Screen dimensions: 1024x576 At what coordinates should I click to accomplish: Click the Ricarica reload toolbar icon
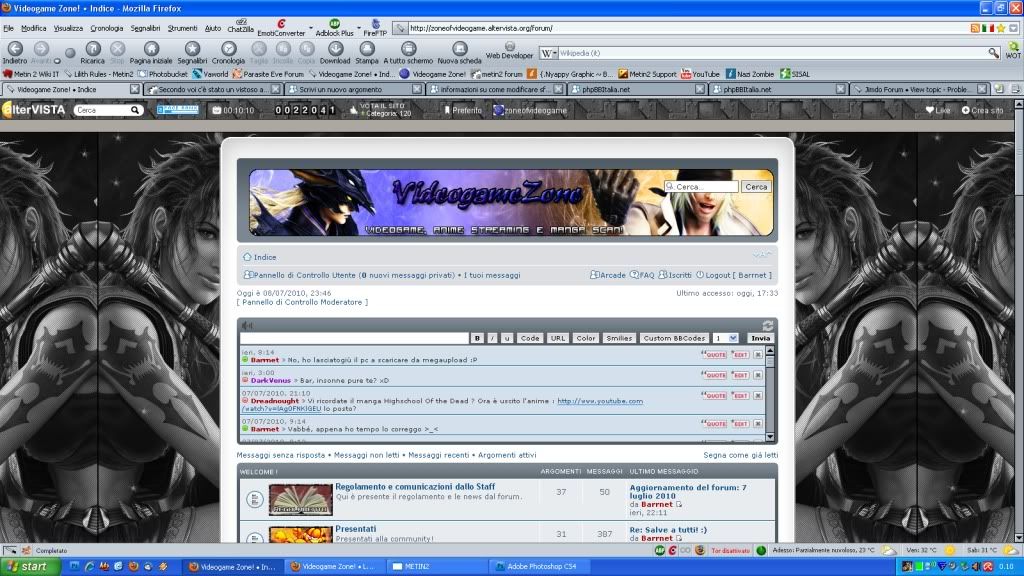(x=92, y=49)
